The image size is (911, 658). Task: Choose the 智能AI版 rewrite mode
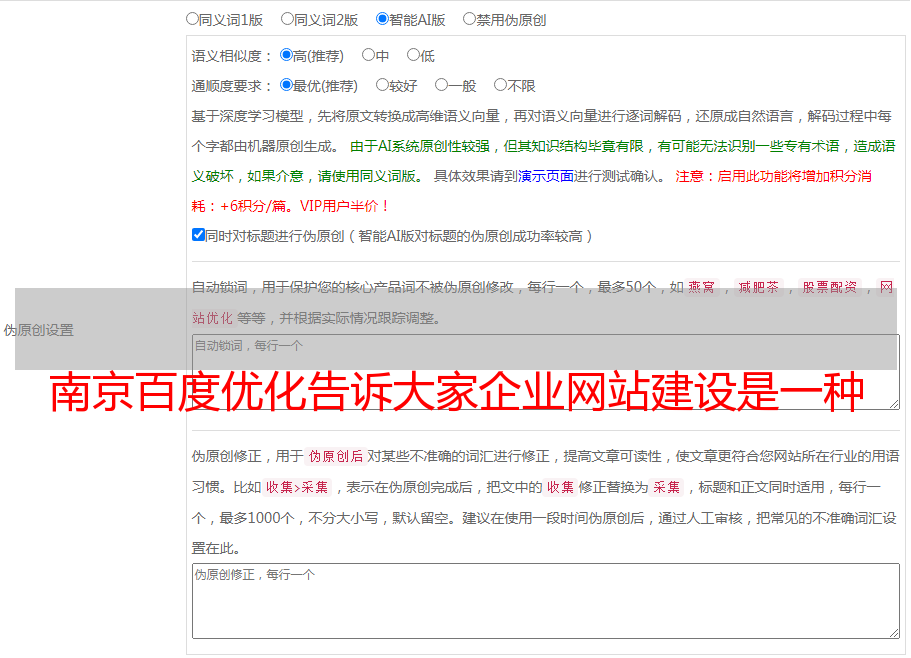[x=382, y=19]
